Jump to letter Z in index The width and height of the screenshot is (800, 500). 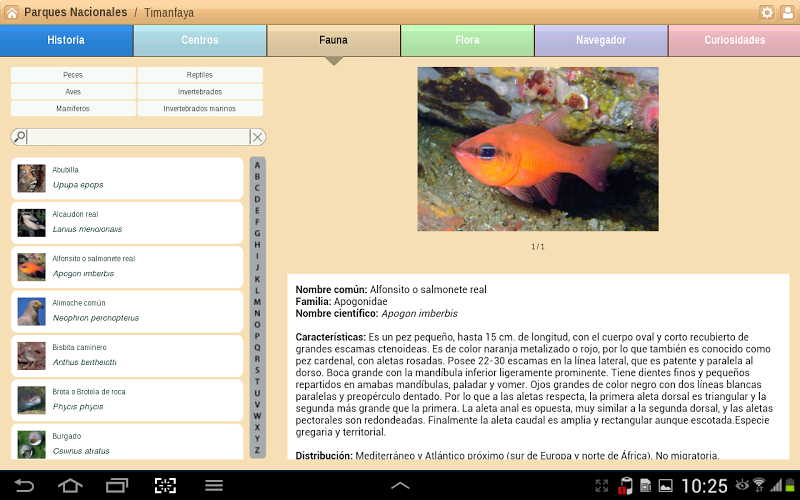pos(257,450)
